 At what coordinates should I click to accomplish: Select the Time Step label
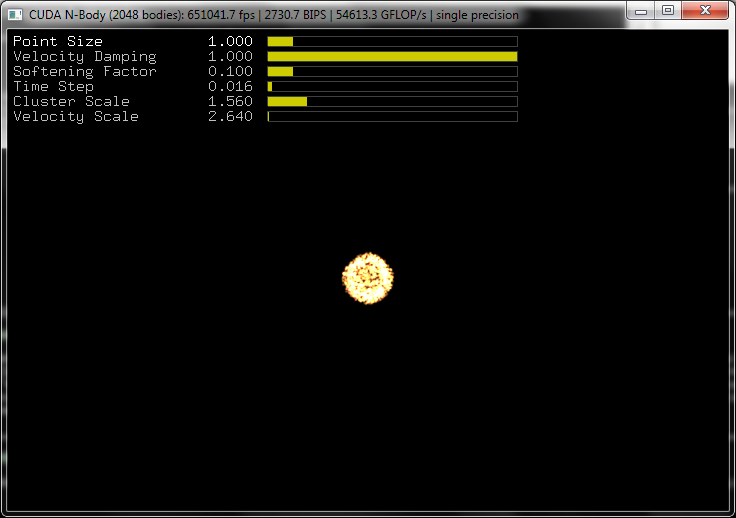pos(53,87)
